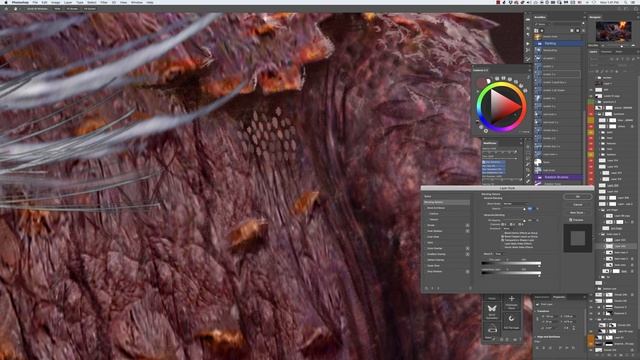The image size is (640, 360).
Task: Click the New Style button
Action: pos(578,213)
